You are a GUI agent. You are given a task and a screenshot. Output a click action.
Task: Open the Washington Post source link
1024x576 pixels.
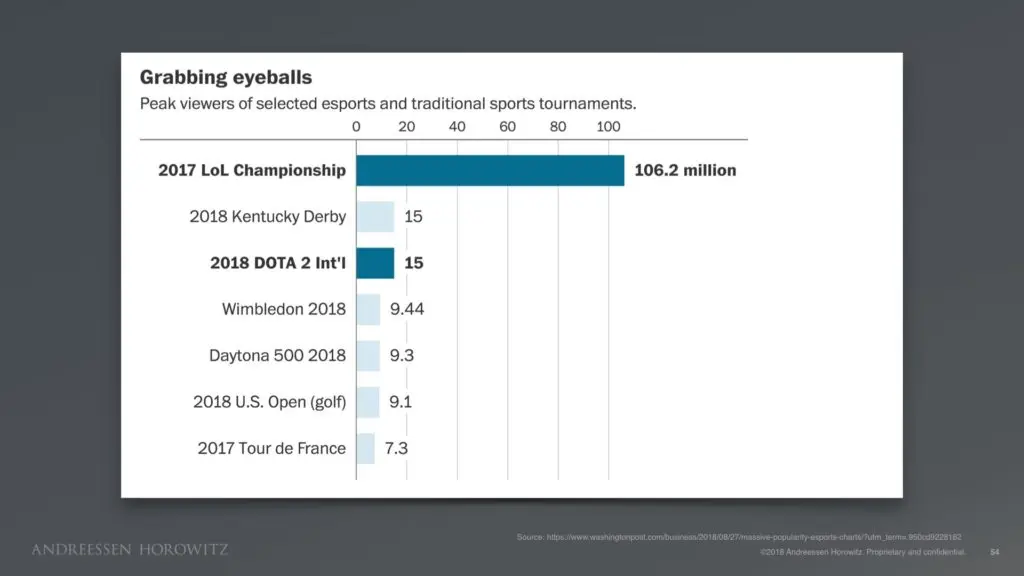click(754, 537)
